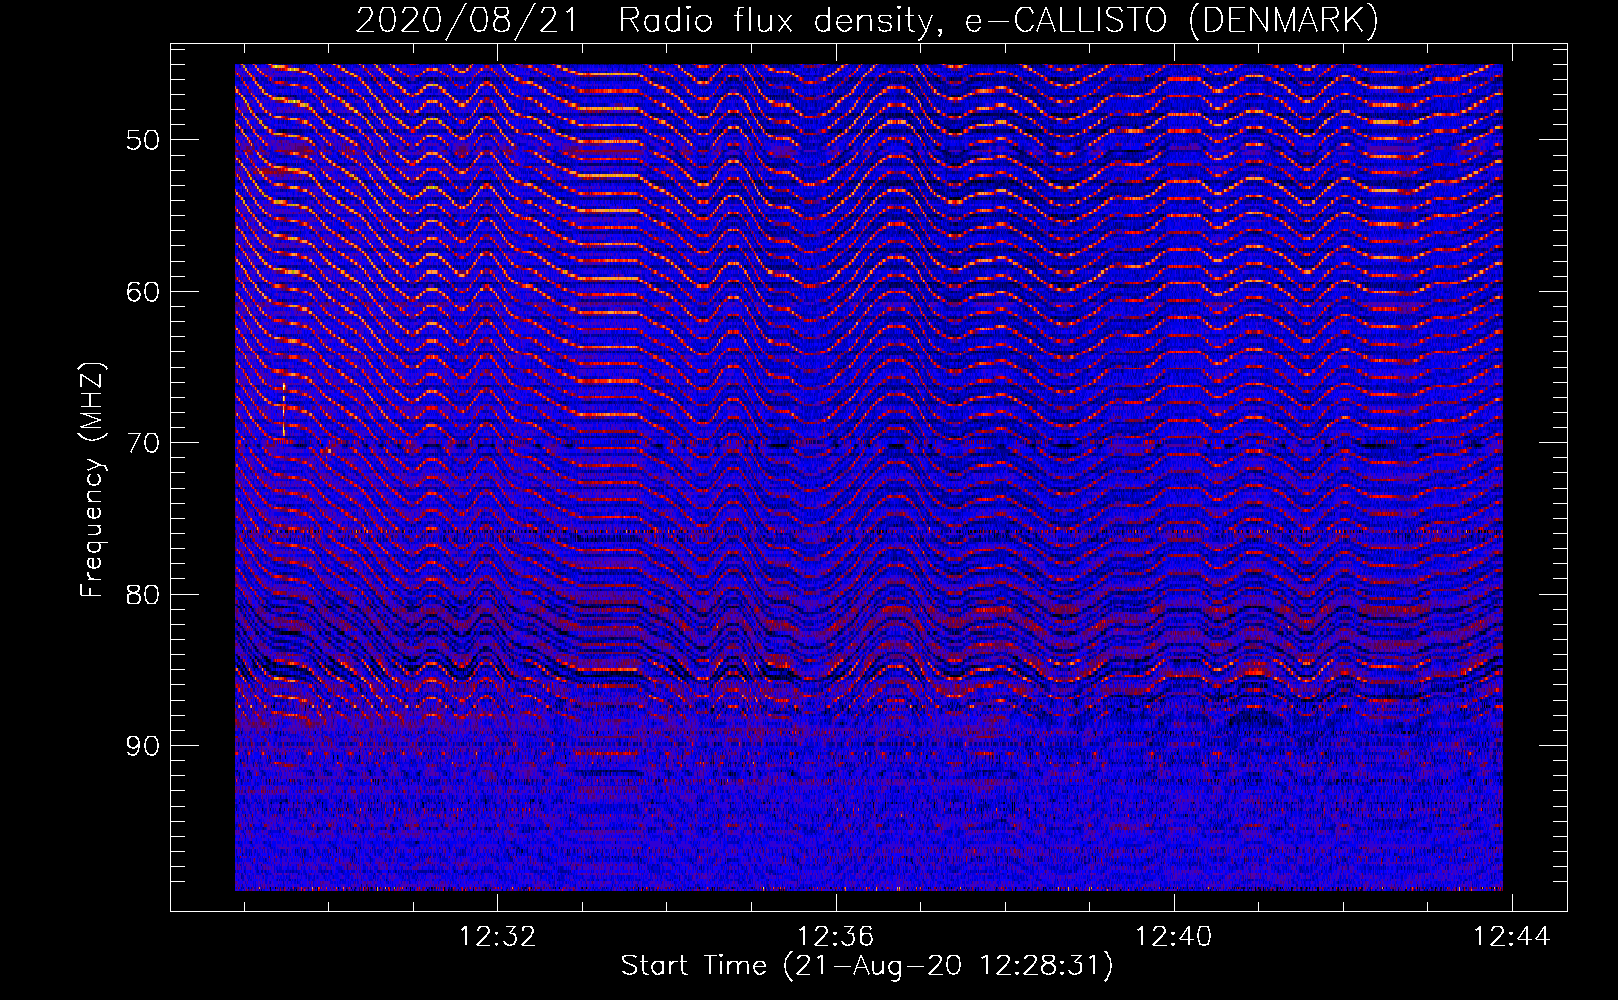Image resolution: width=1618 pixels, height=1000 pixels.
Task: Select the Frequency (MHZ) axis label
Action: (x=92, y=480)
